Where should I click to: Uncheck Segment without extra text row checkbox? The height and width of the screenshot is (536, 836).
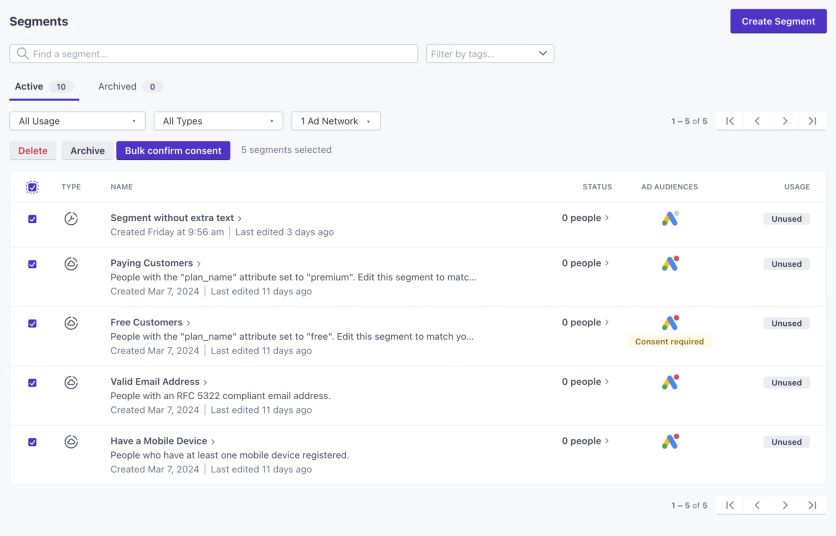tap(33, 219)
